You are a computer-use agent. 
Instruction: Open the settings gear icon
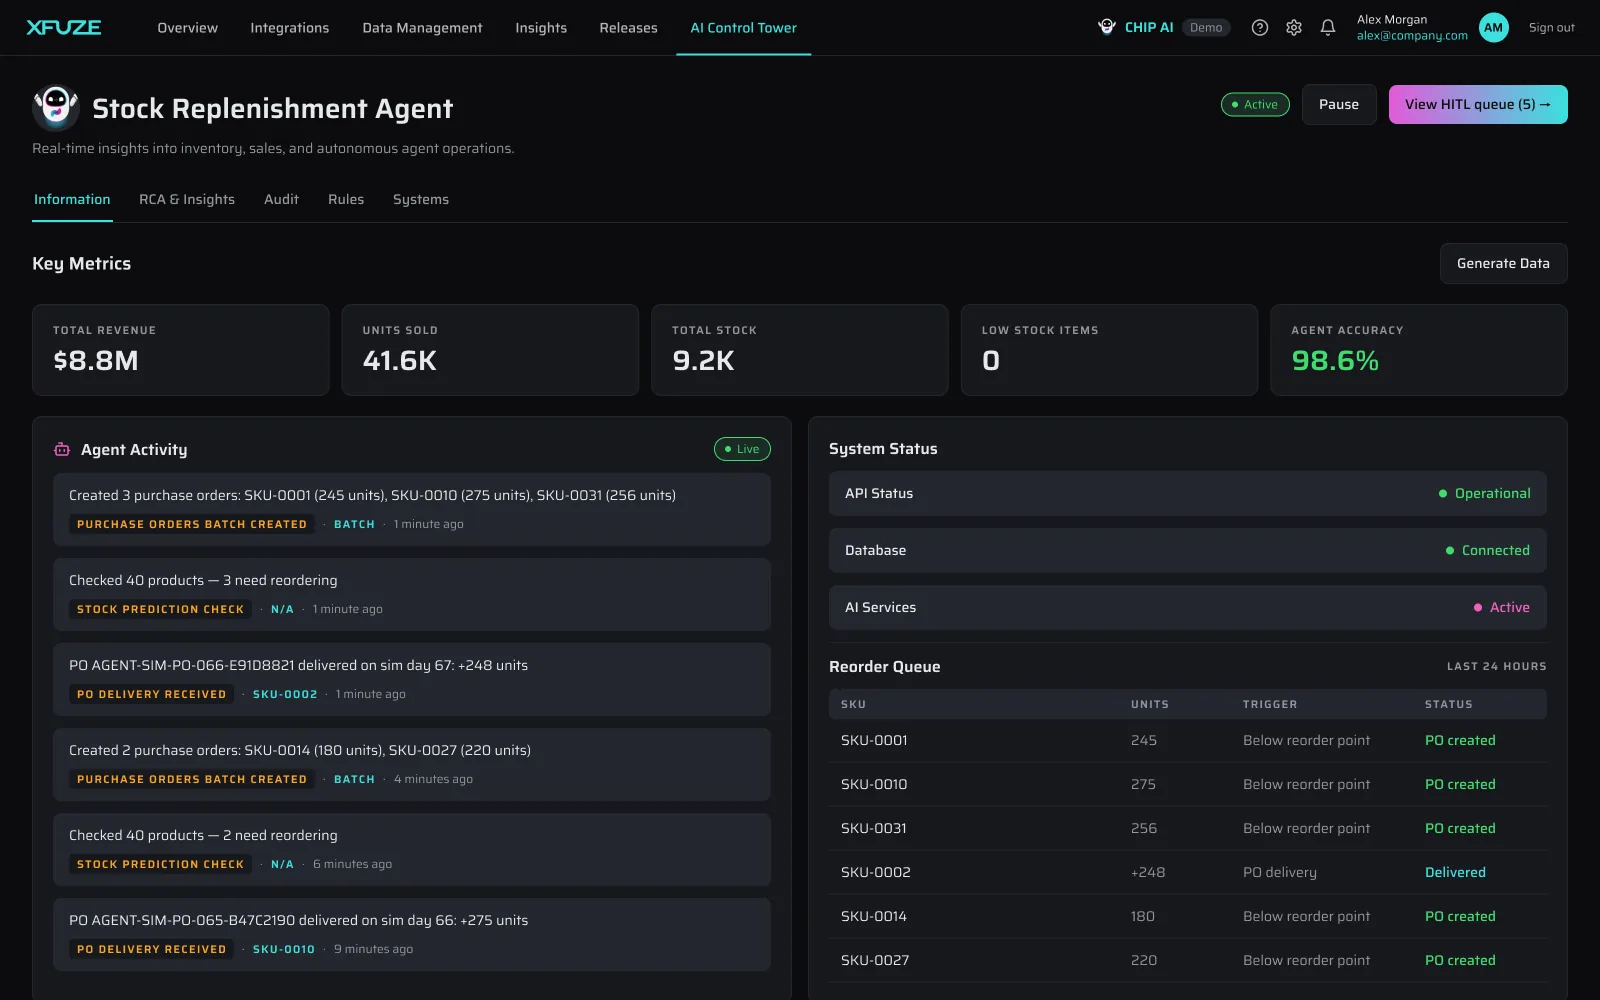click(x=1294, y=27)
